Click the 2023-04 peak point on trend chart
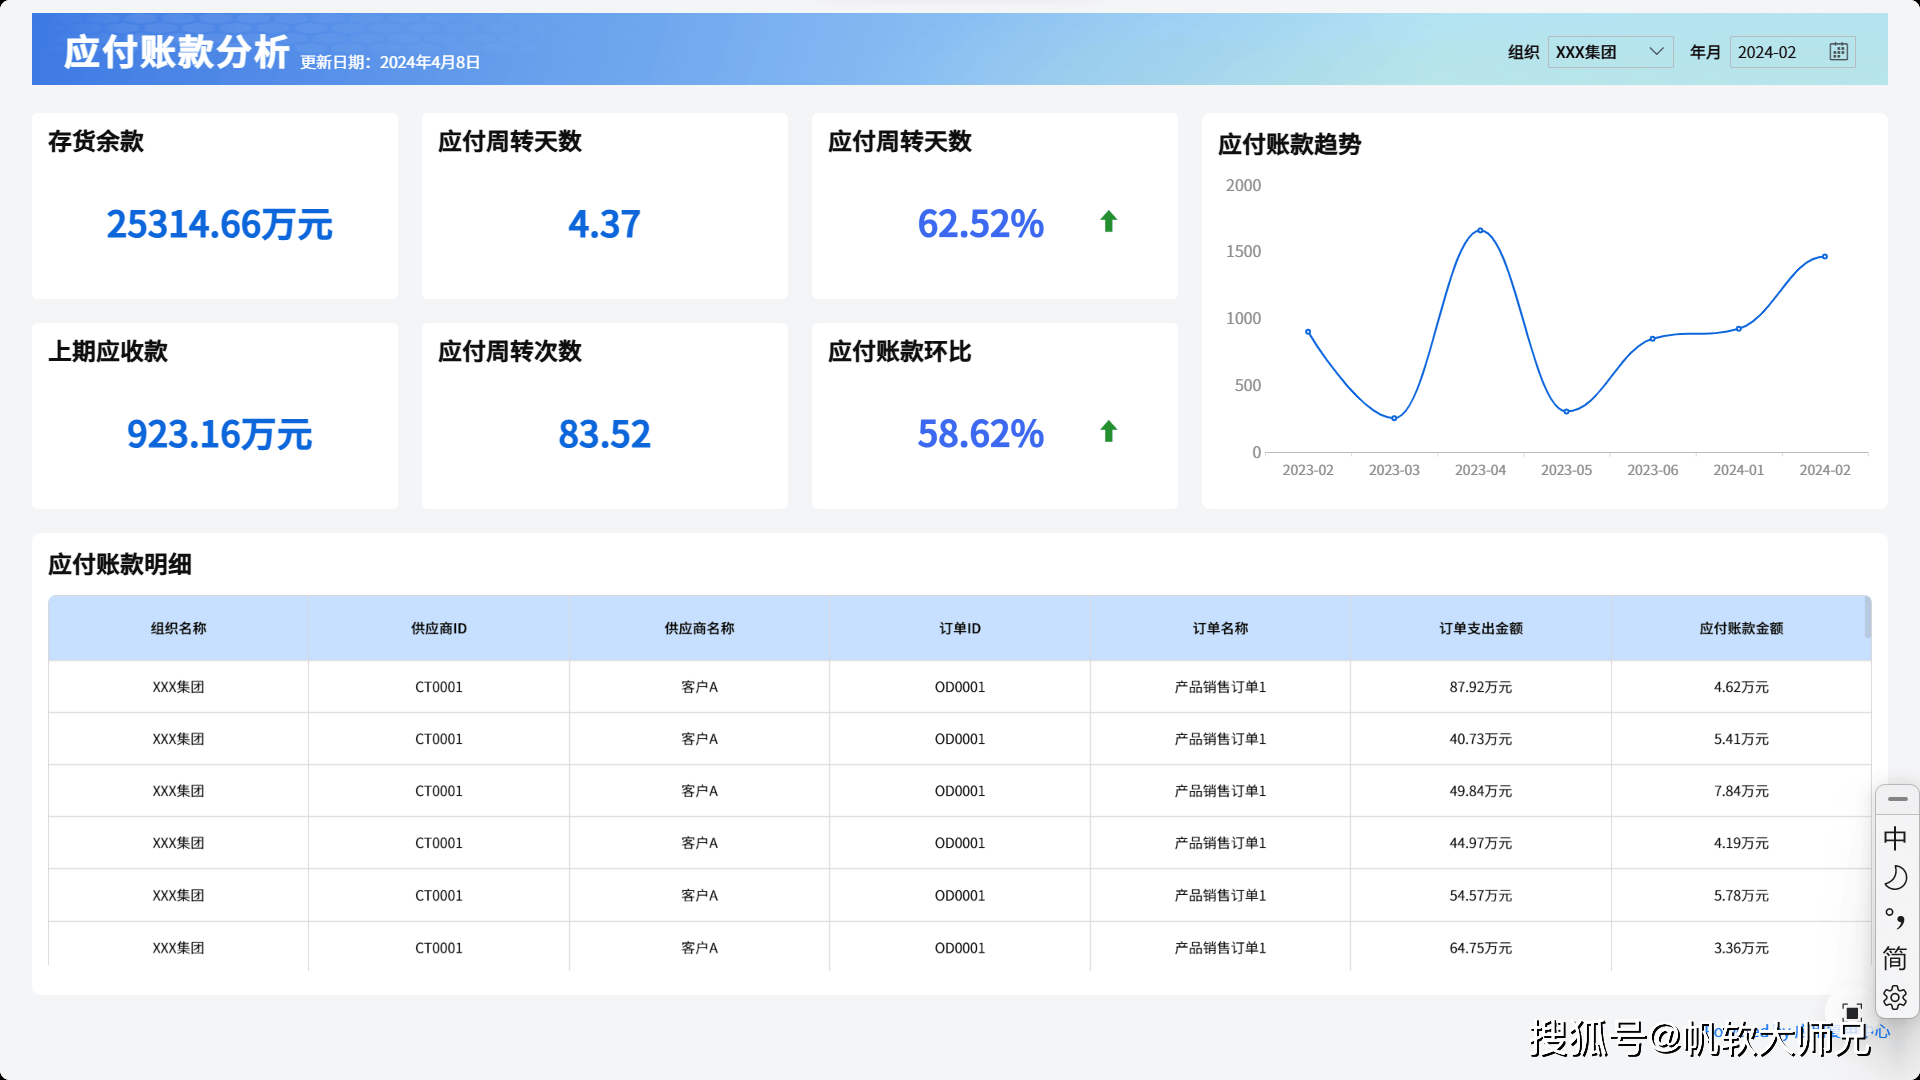This screenshot has width=1920, height=1080. click(x=1480, y=231)
